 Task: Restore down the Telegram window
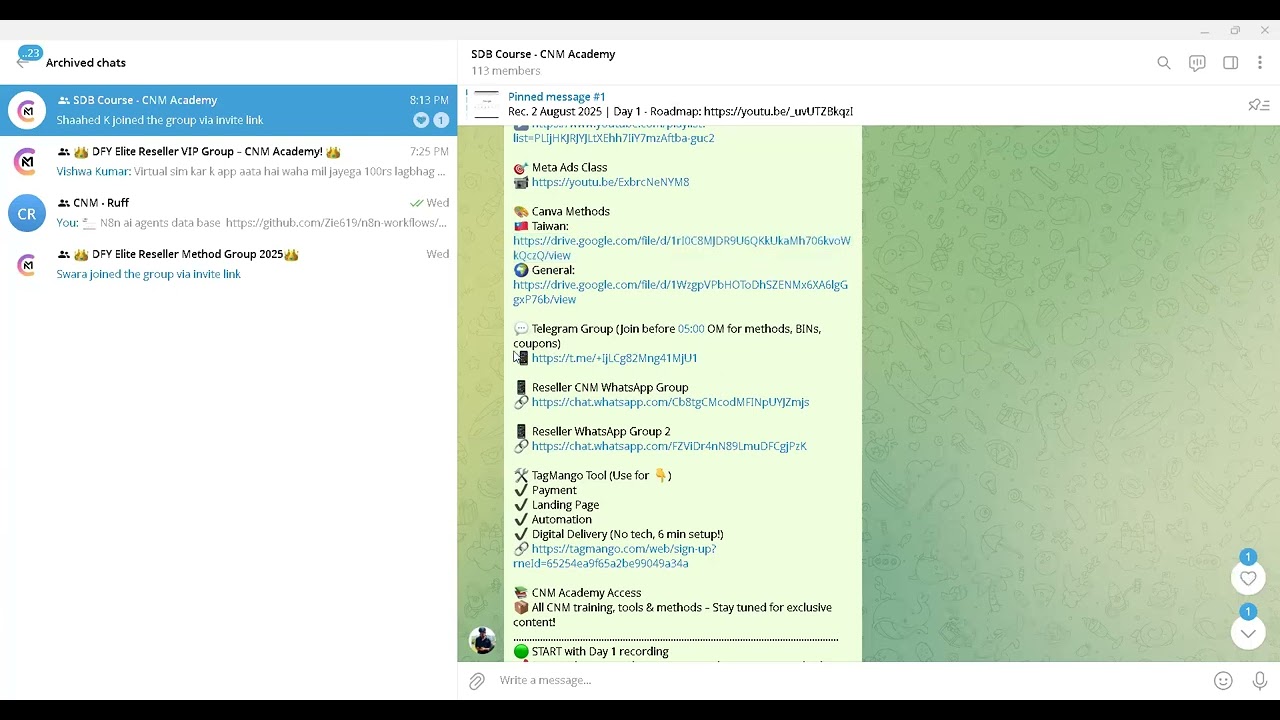[x=1235, y=31]
